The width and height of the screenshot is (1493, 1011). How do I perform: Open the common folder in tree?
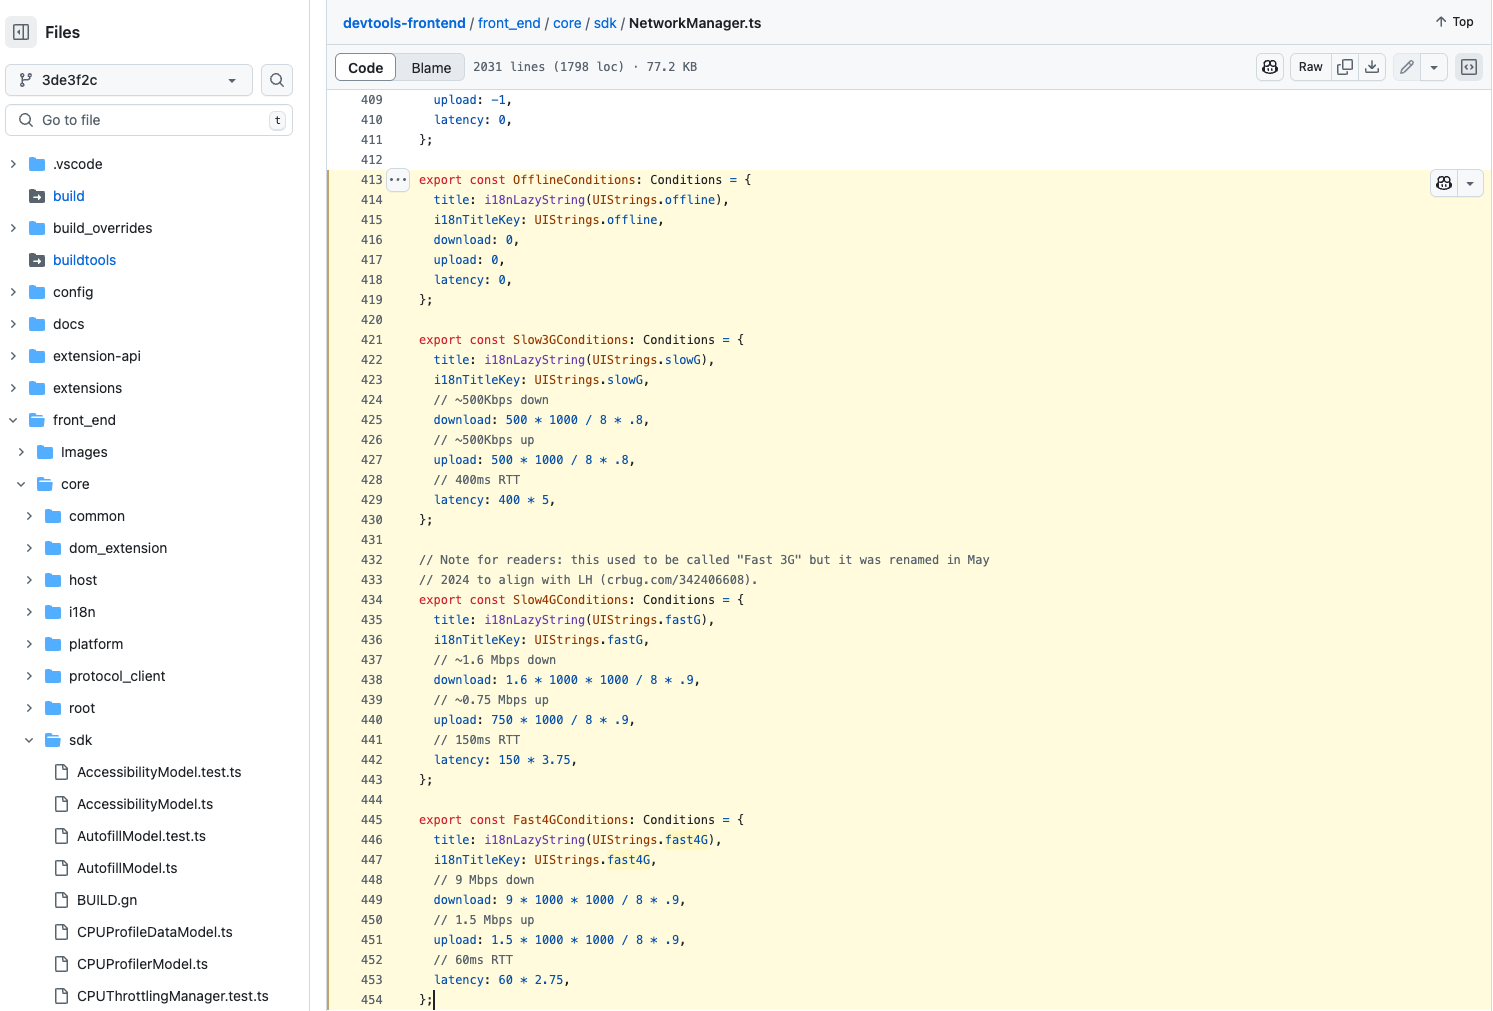pos(97,516)
